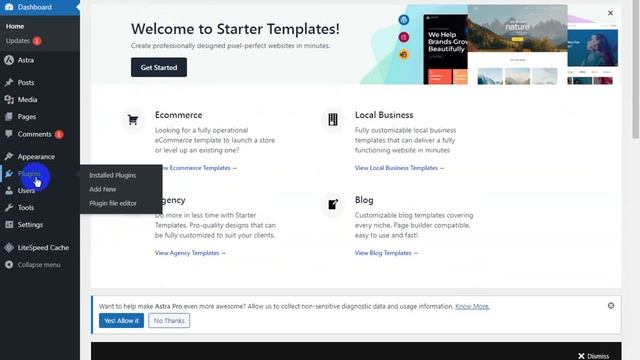Click the WordPress logo icon in banner
The width and height of the screenshot is (640, 360).
click(x=404, y=20)
